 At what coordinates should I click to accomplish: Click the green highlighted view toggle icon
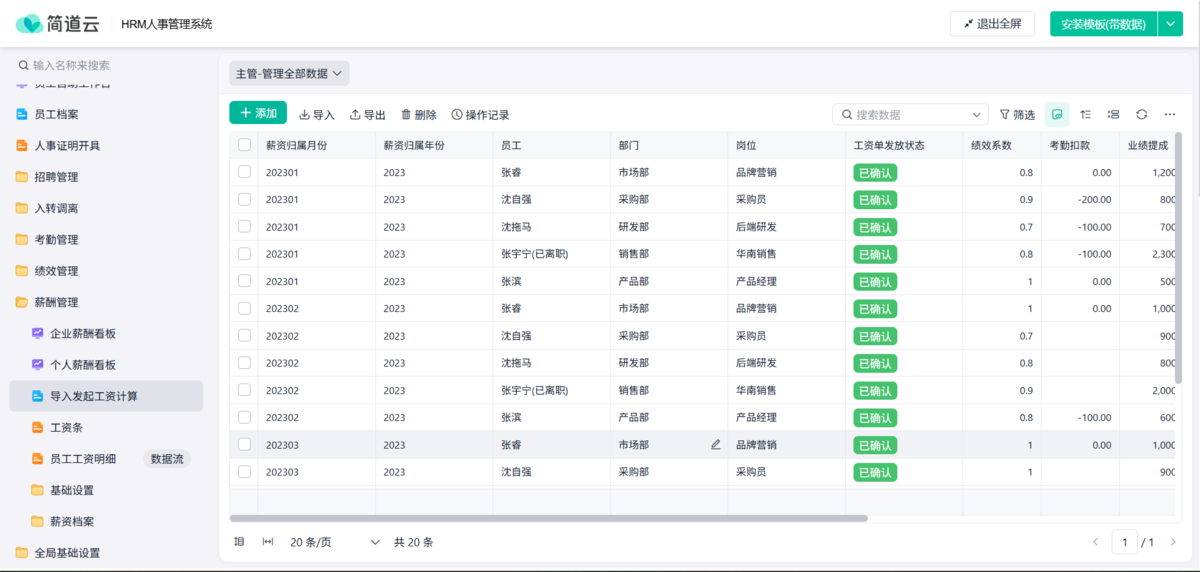(1057, 115)
